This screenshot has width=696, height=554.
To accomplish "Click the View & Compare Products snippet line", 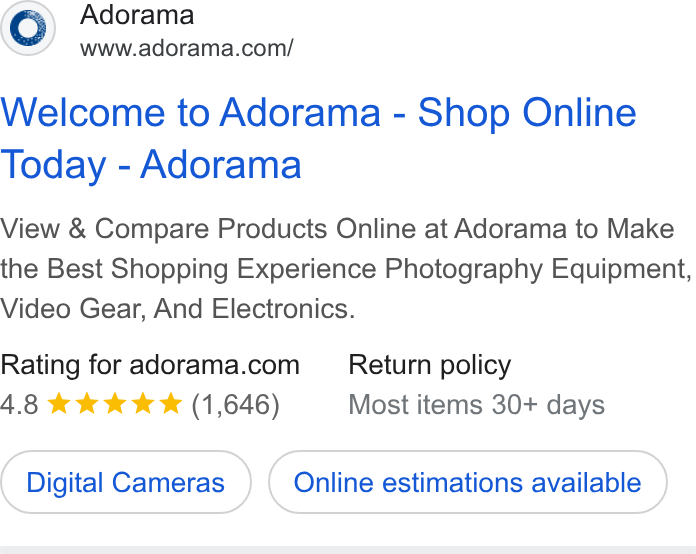I will point(337,229).
